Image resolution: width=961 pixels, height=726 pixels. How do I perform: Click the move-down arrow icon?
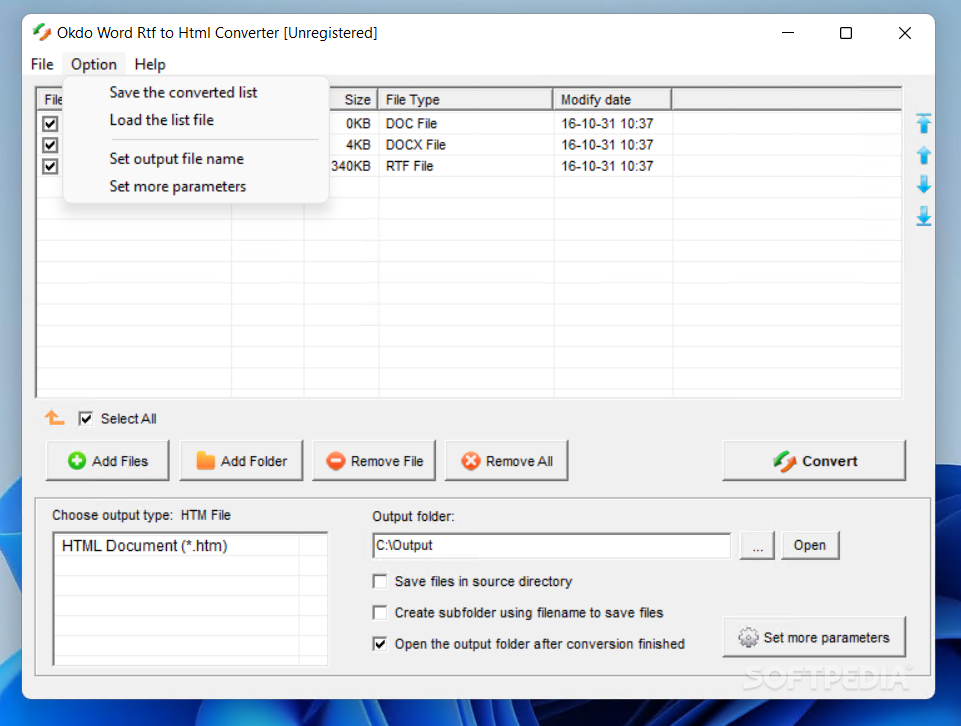(924, 184)
